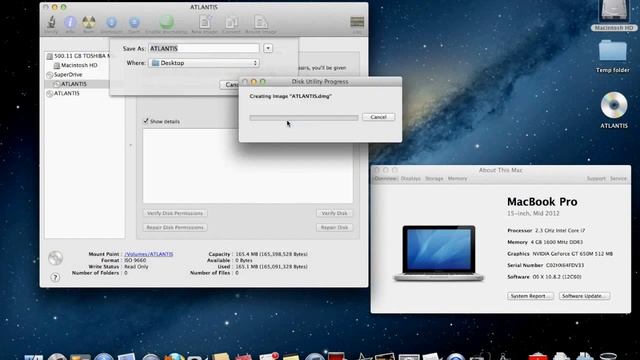
Task: Click the Convert toolbar icon
Action: click(231, 24)
